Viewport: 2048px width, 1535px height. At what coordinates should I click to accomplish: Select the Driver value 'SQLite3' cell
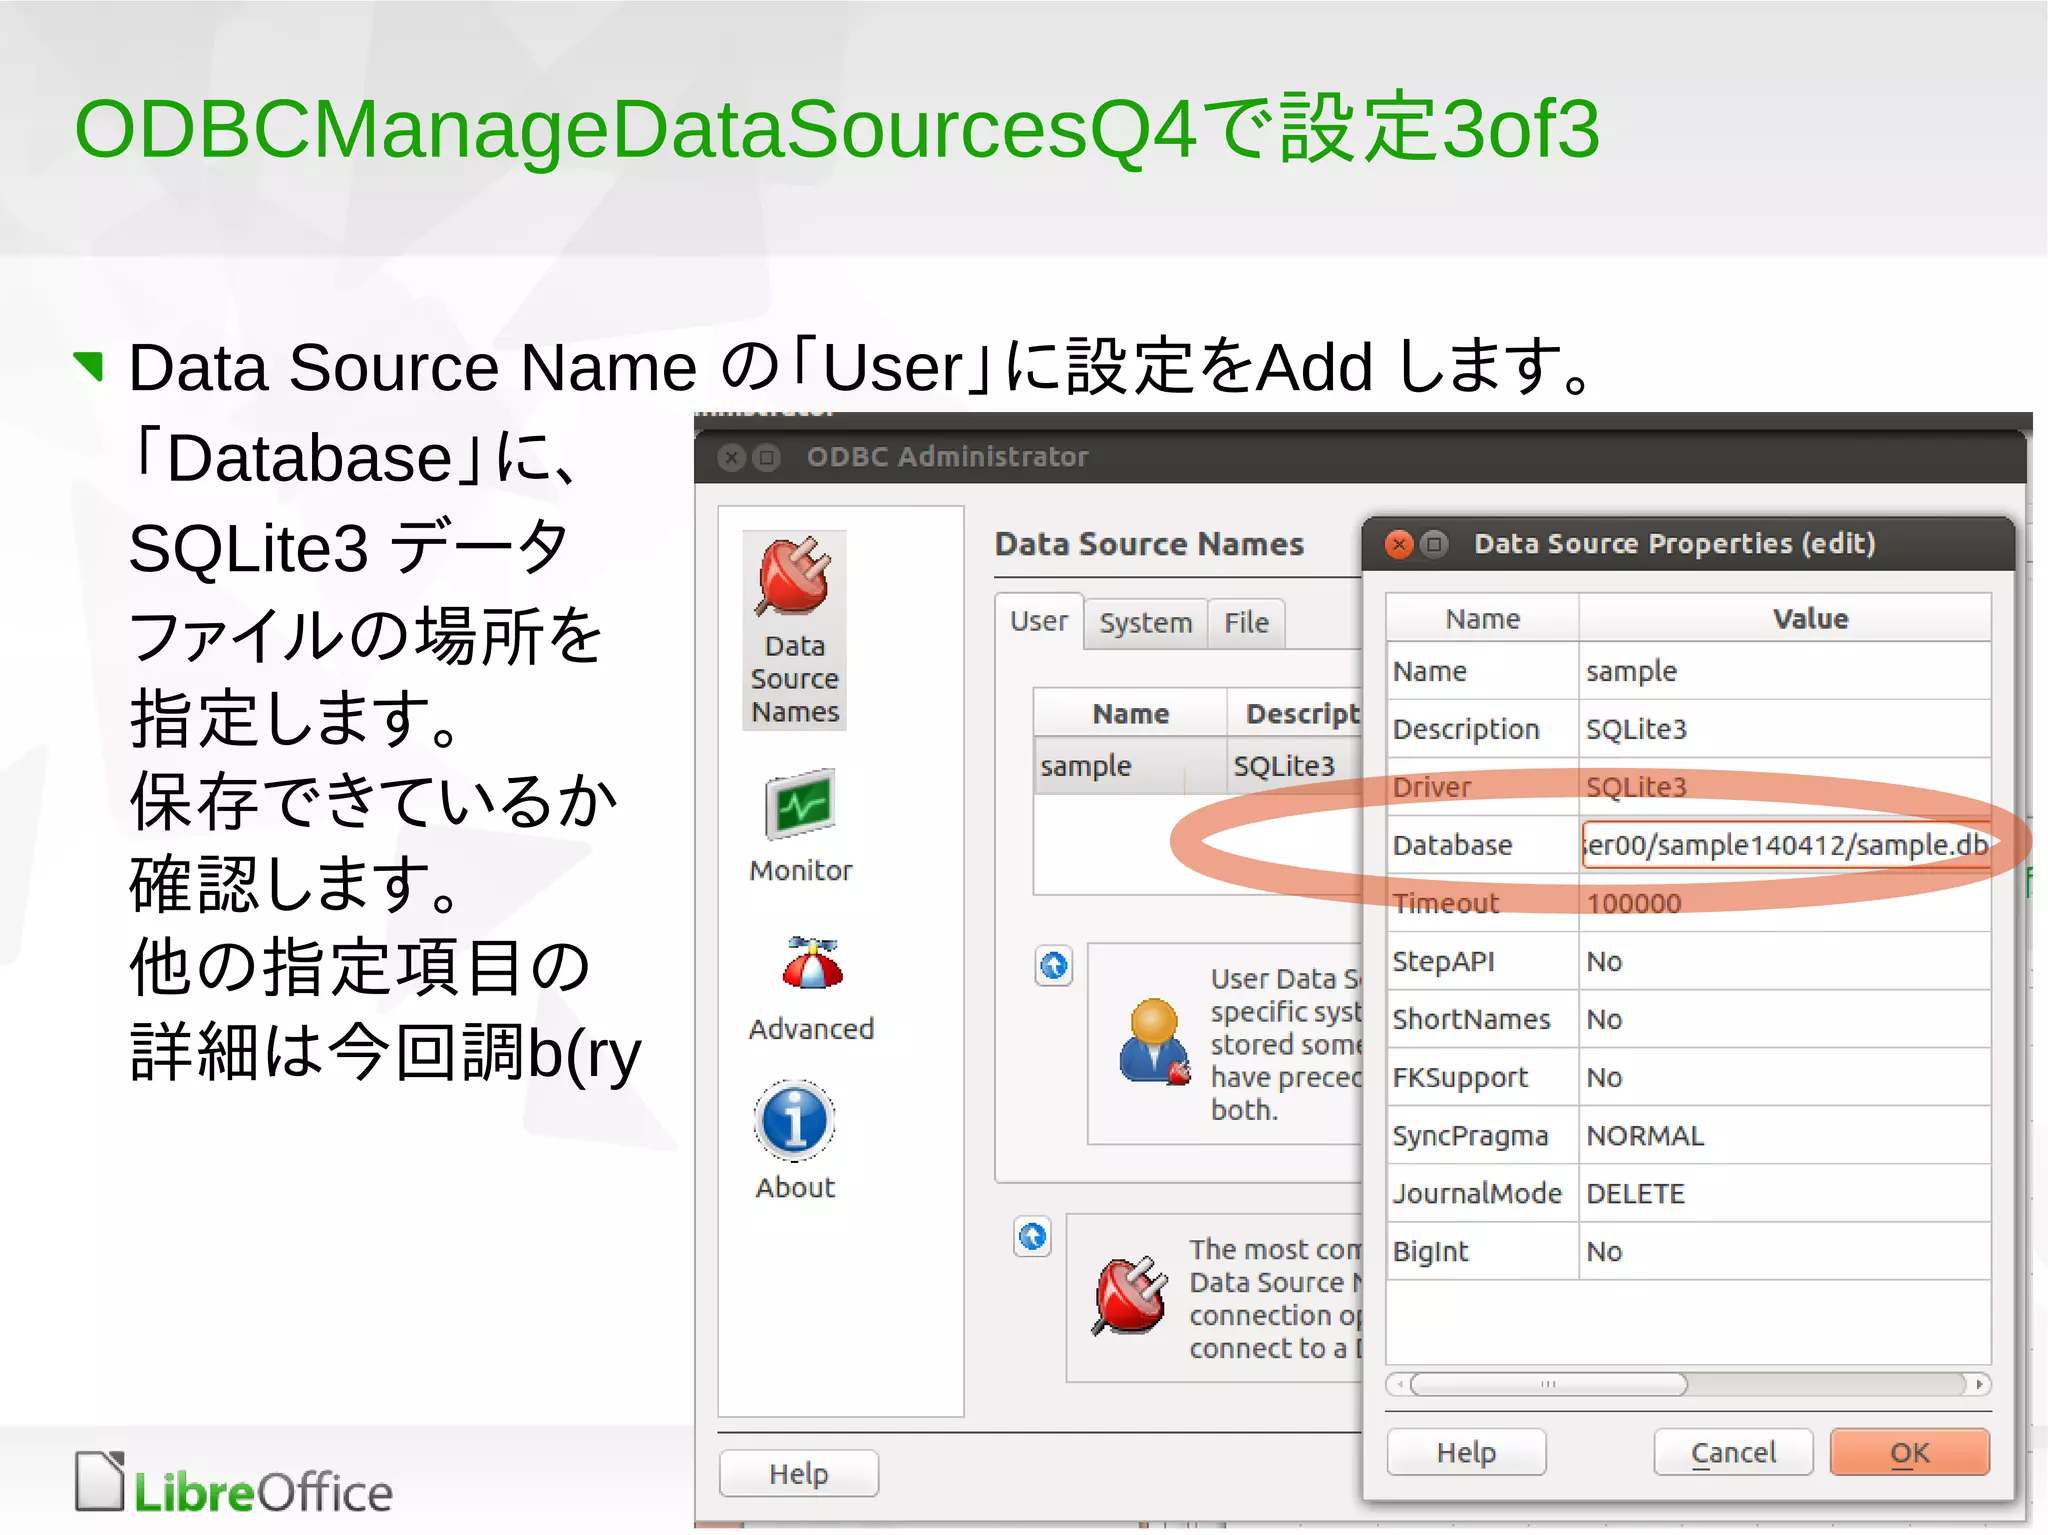coord(1785,787)
